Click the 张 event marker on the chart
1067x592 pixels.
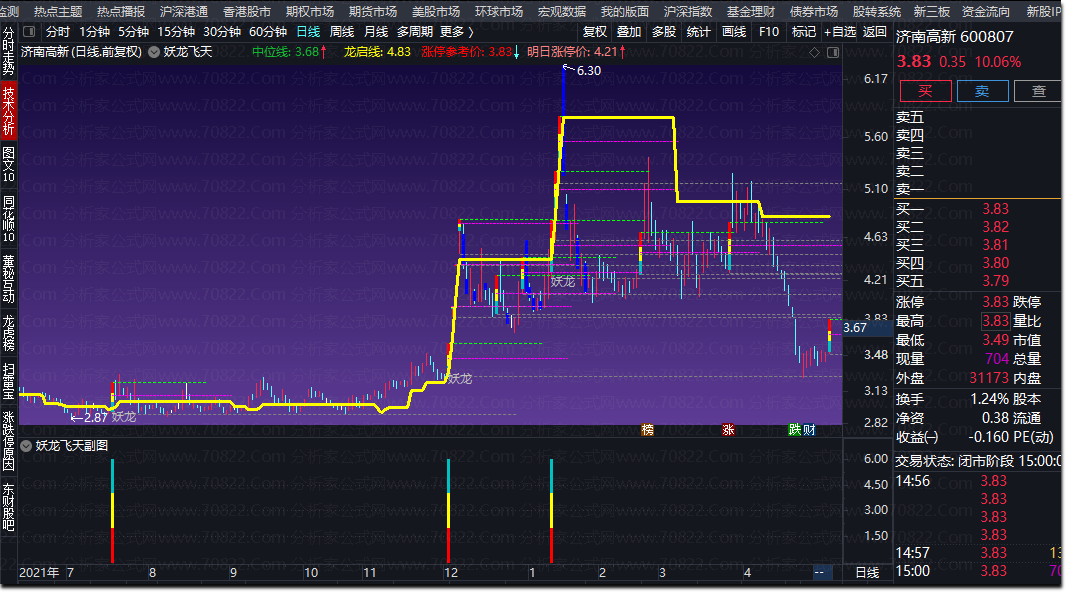point(728,430)
